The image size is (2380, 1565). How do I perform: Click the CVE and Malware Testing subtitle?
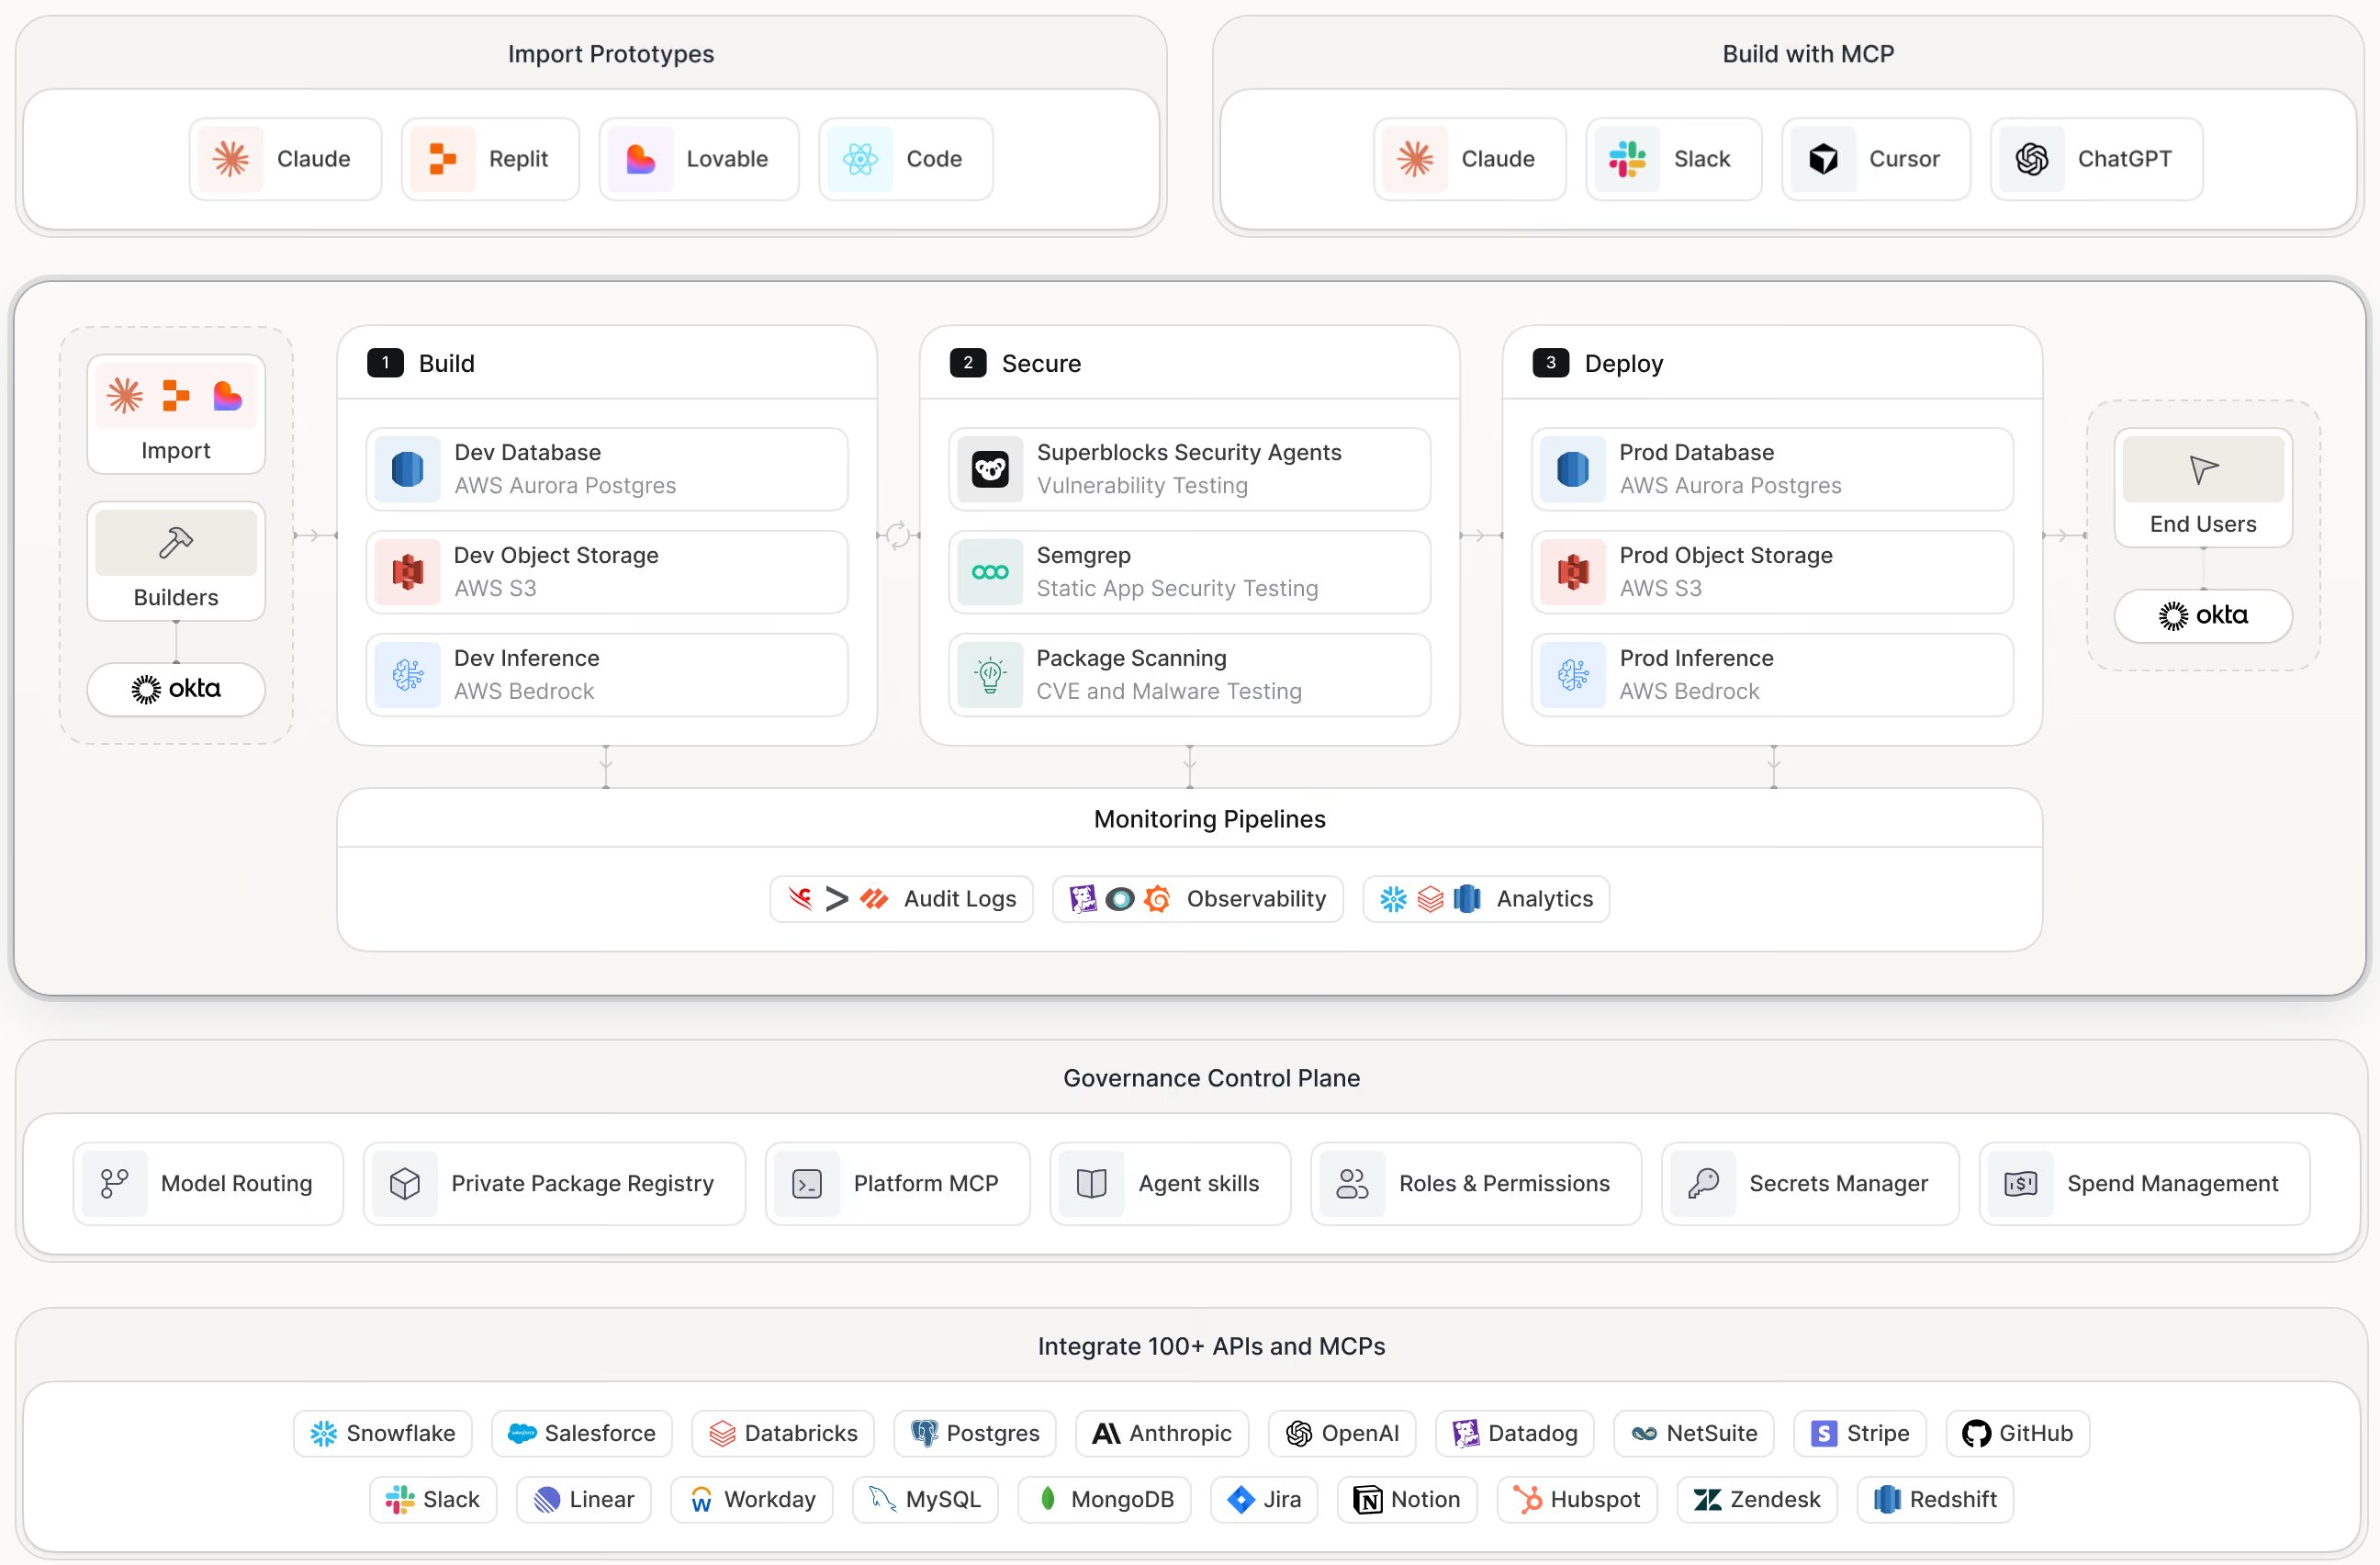pos(1169,692)
